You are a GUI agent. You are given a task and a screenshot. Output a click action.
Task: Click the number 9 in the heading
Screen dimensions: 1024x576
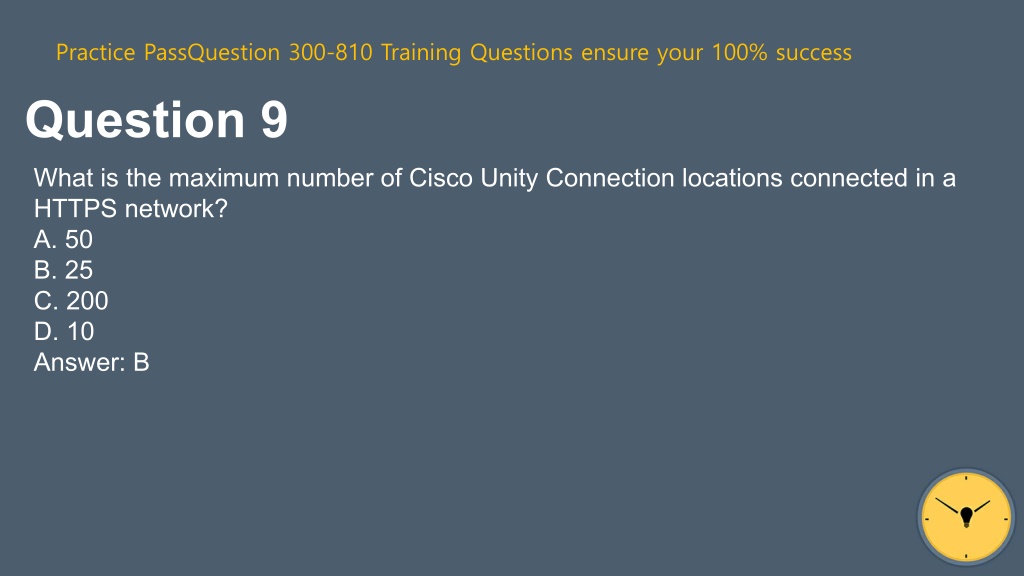(274, 120)
